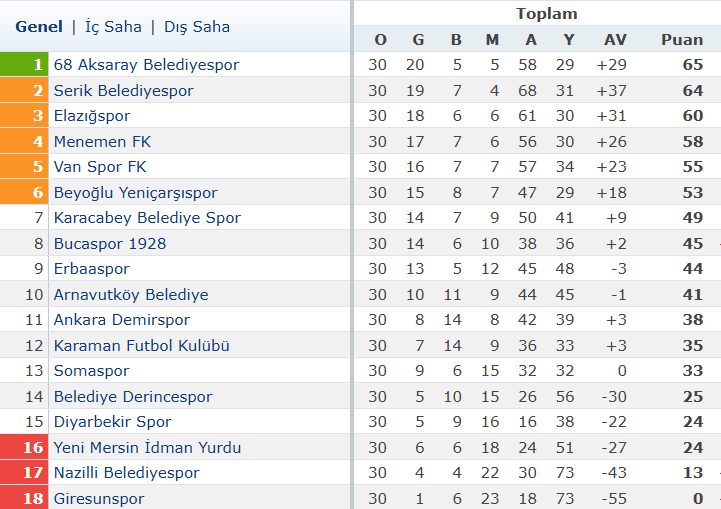
Task: Open Karaman Futbol Kulübü link
Action: [x=142, y=346]
